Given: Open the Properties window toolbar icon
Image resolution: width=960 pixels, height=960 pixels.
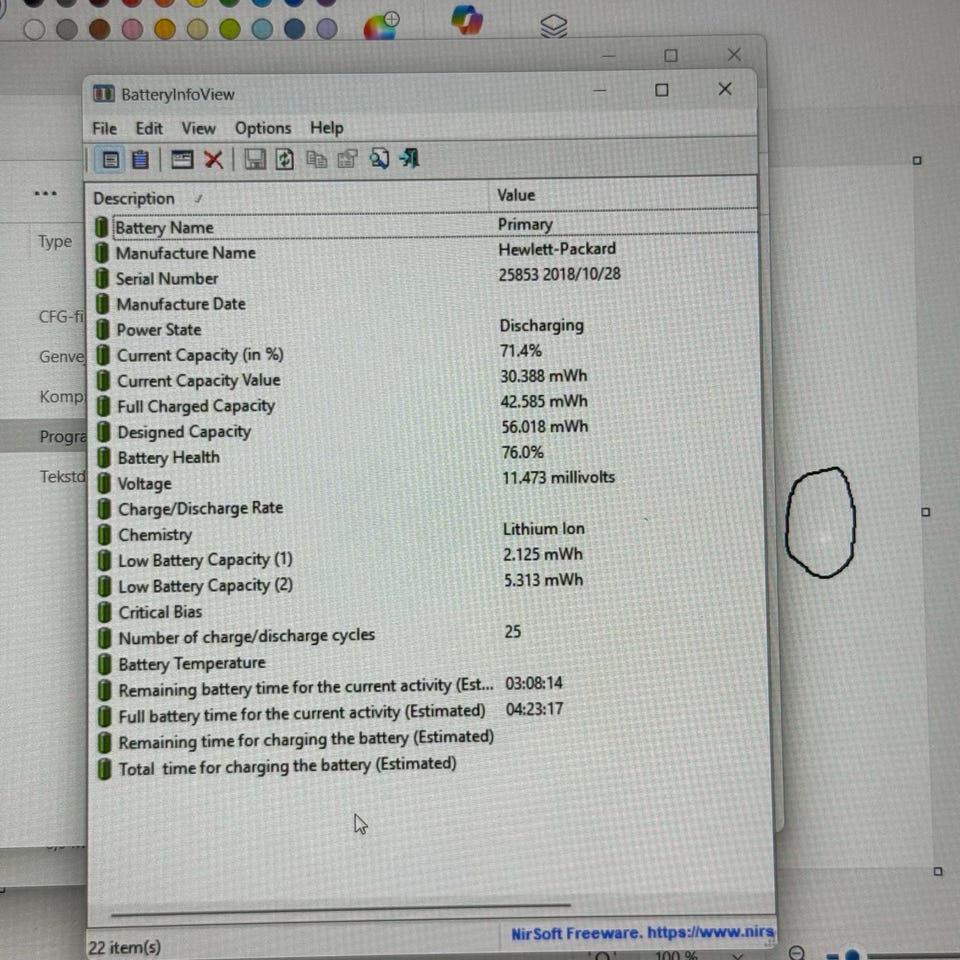Looking at the screenshot, I should (182, 160).
